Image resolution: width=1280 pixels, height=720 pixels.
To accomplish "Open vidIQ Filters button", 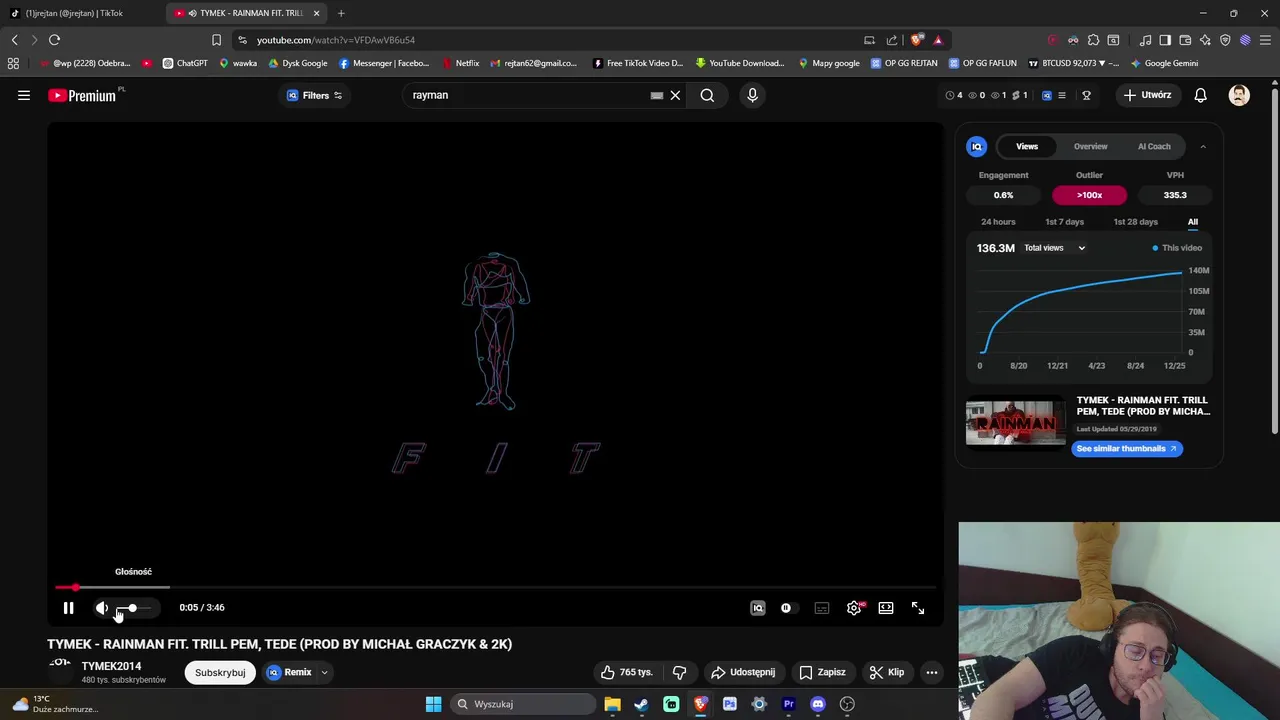I will pyautogui.click(x=315, y=95).
